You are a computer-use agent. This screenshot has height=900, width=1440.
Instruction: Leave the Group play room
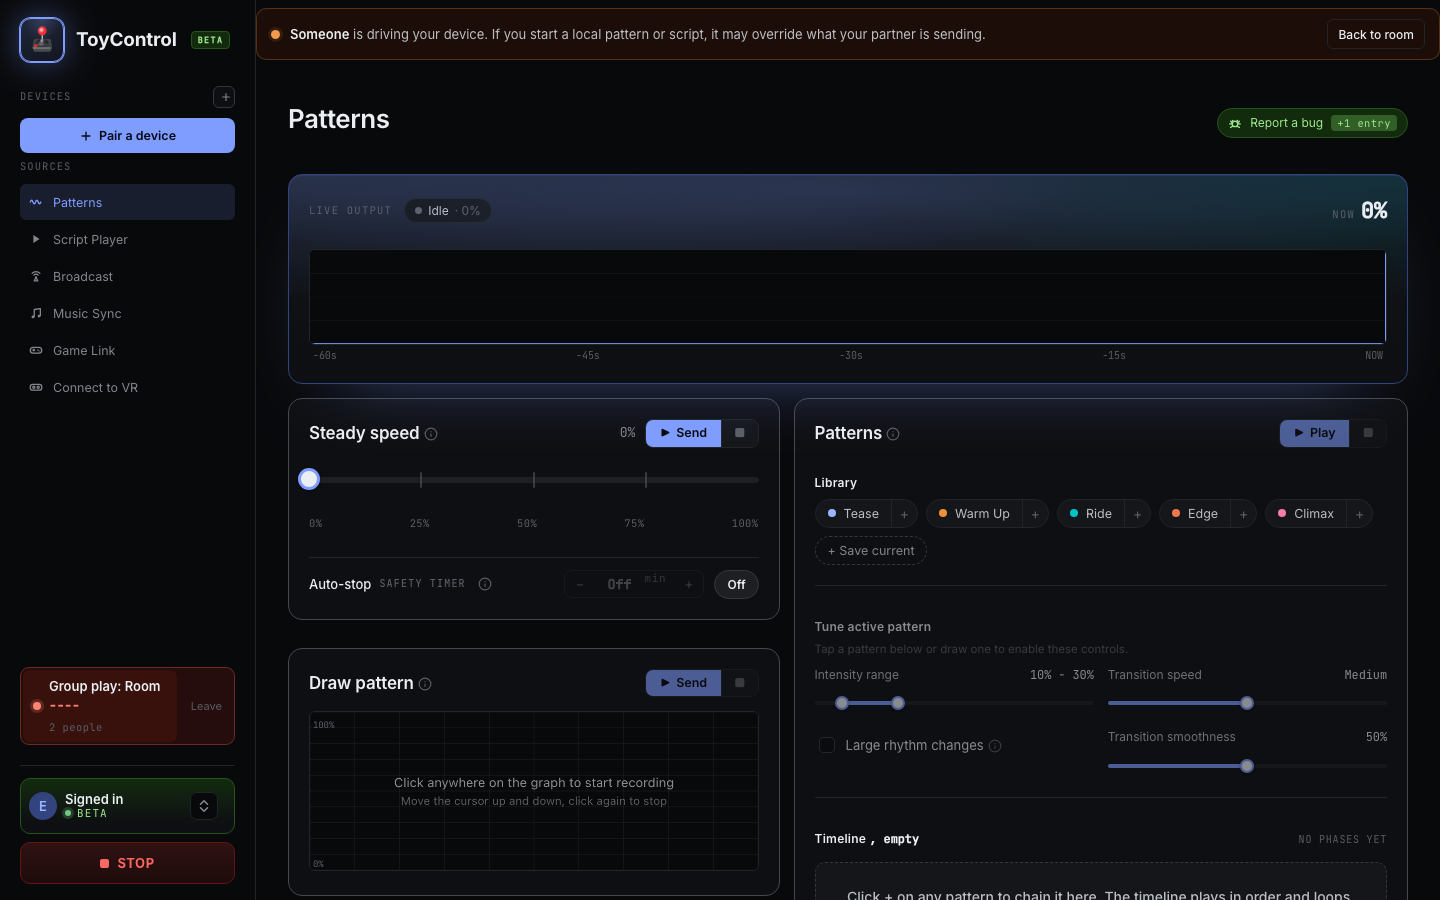(206, 706)
